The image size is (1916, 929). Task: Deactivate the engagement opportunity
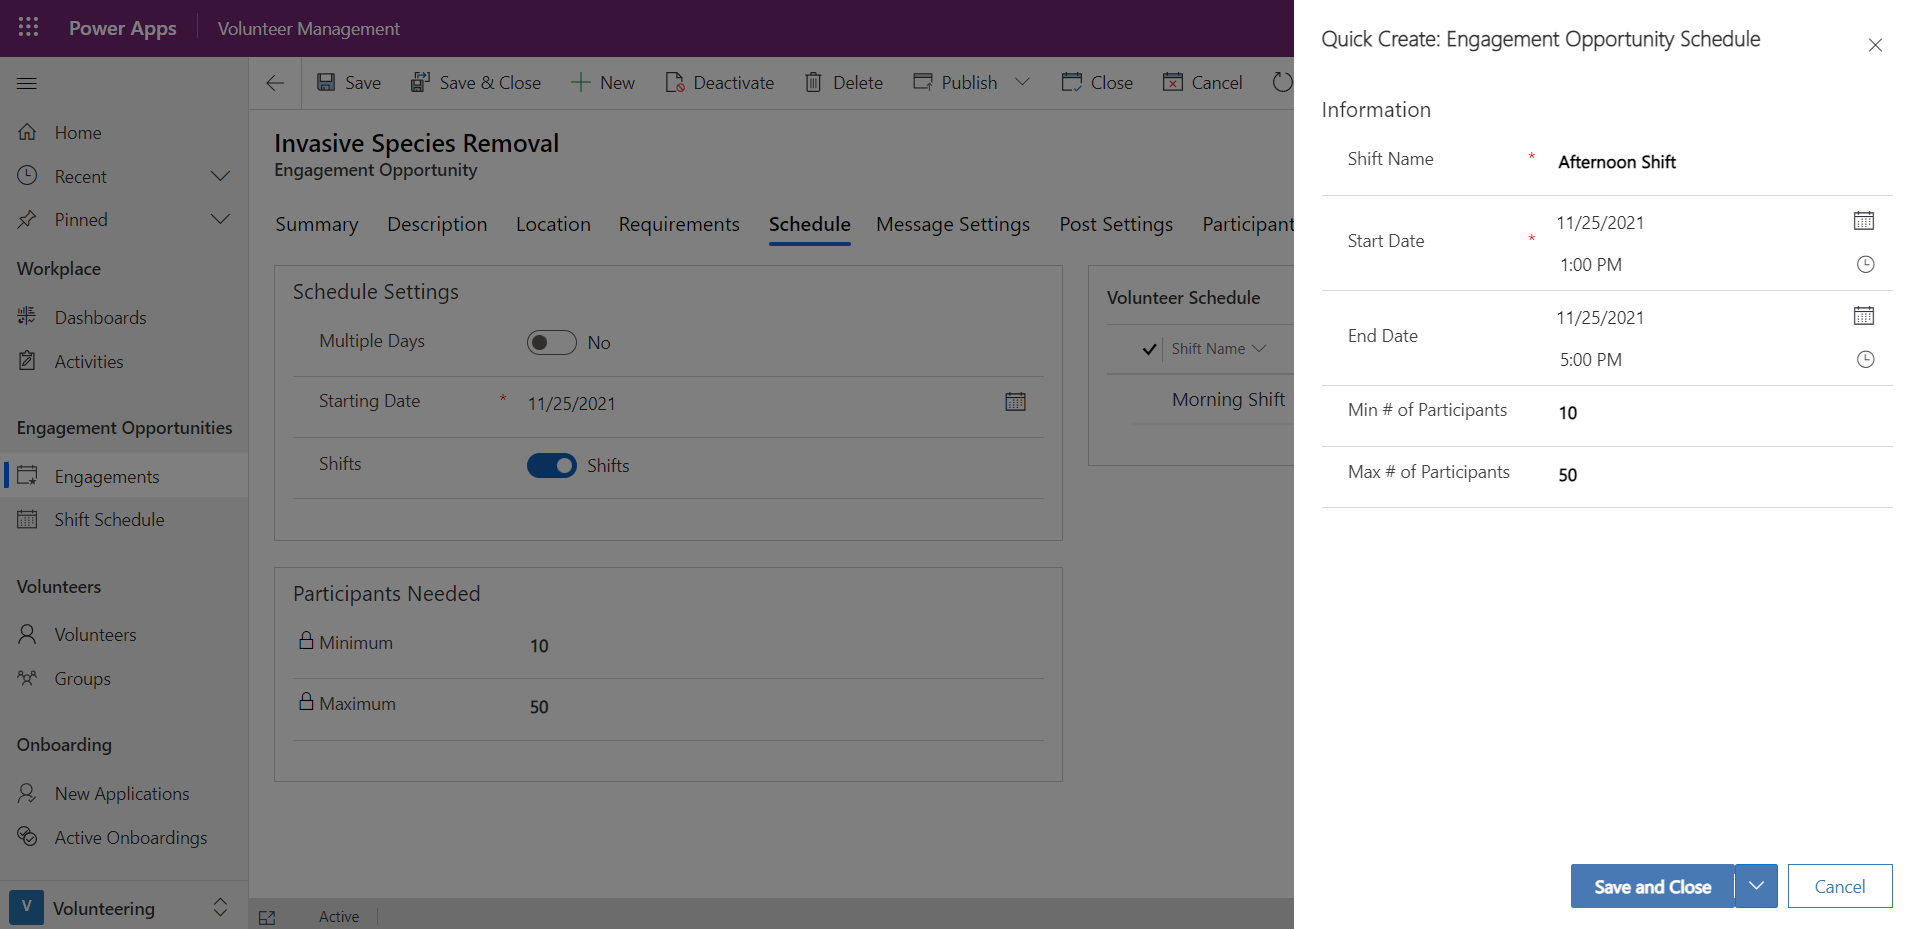pyautogui.click(x=720, y=83)
